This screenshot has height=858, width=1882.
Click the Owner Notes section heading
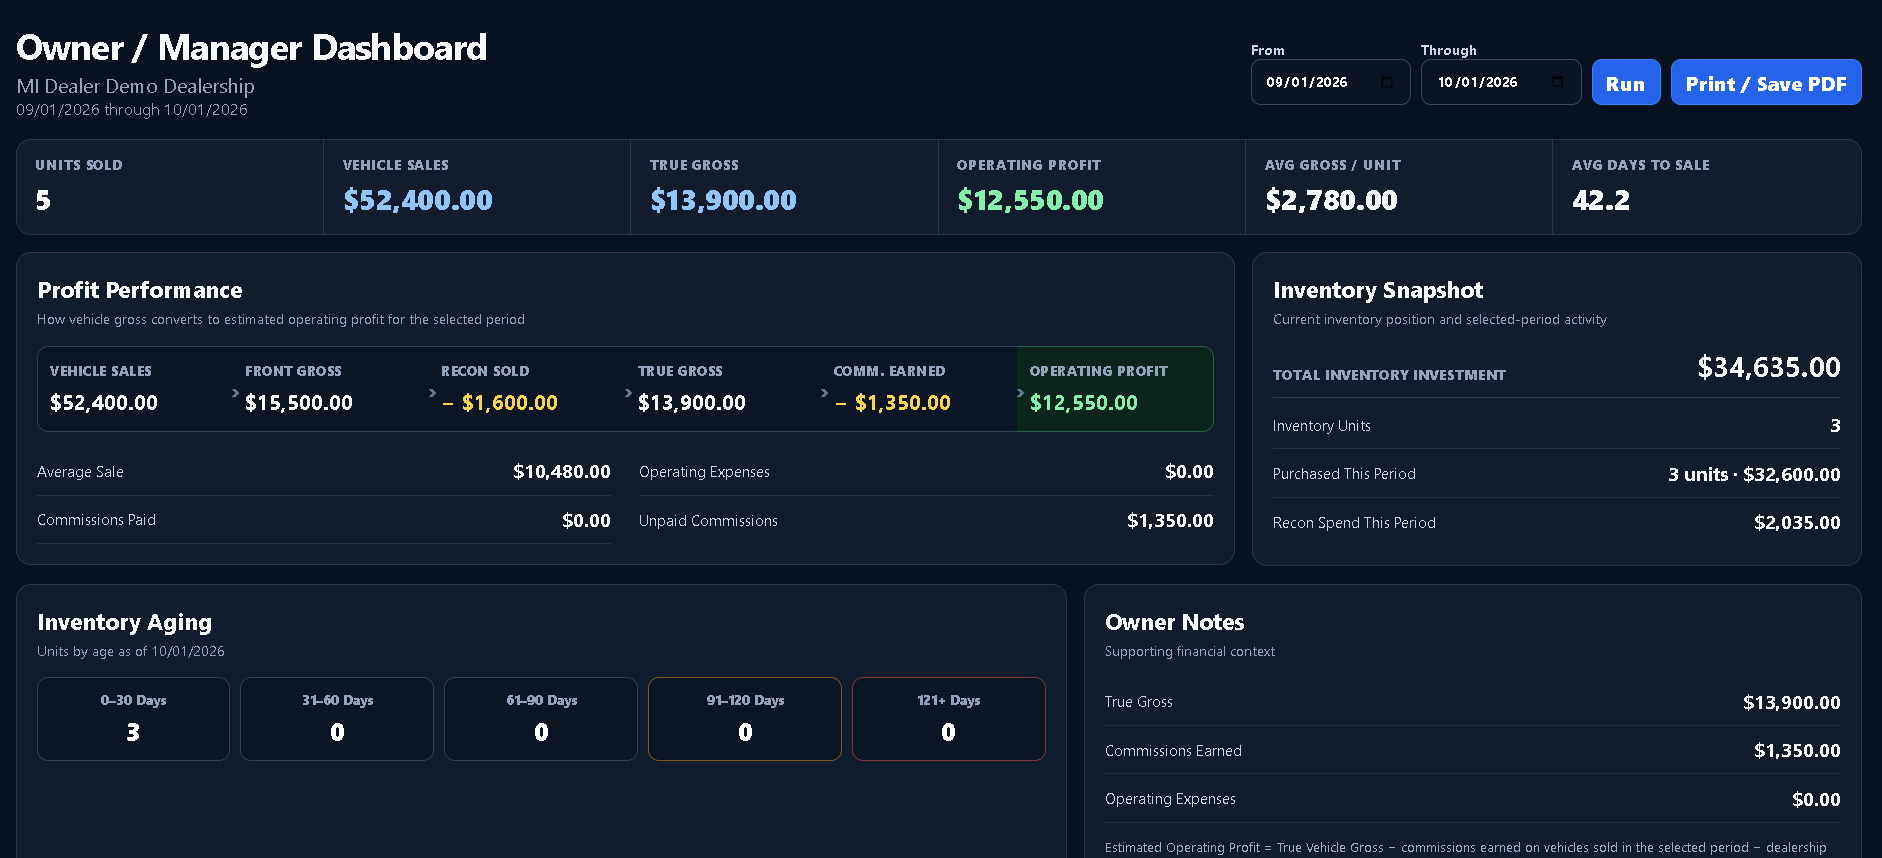pyautogui.click(x=1175, y=622)
